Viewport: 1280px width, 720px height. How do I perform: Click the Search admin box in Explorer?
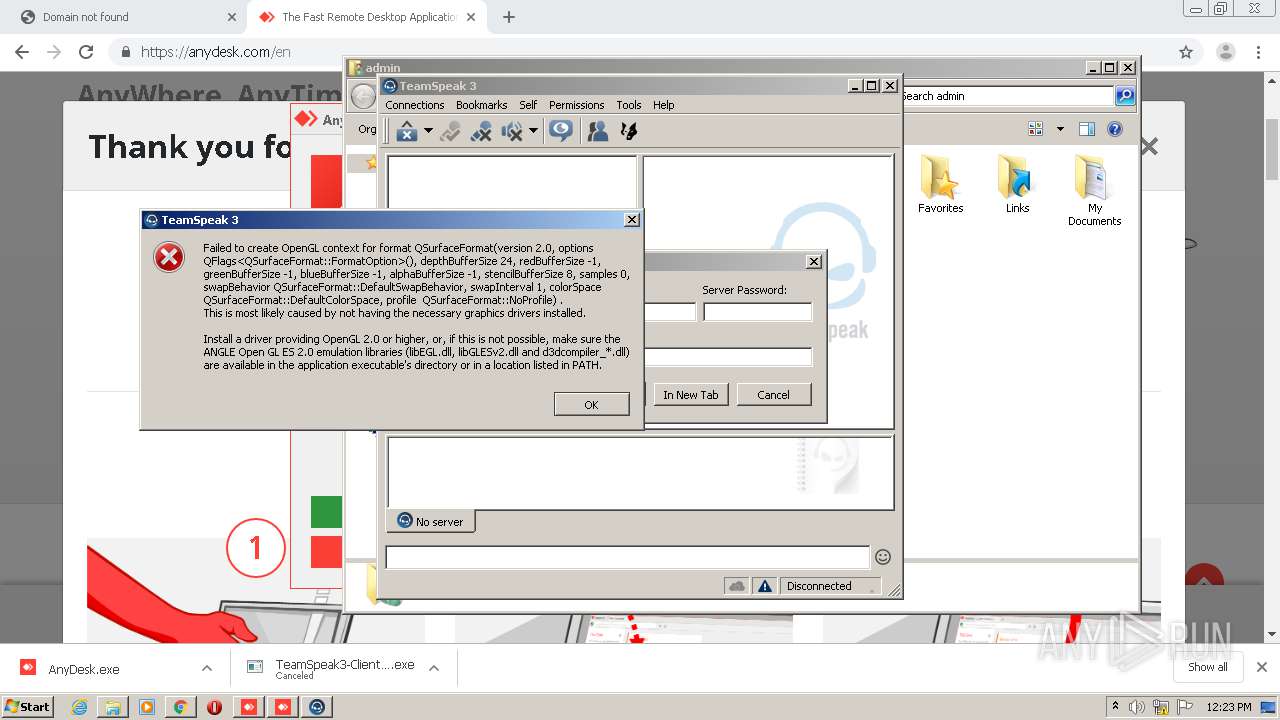(x=1007, y=96)
